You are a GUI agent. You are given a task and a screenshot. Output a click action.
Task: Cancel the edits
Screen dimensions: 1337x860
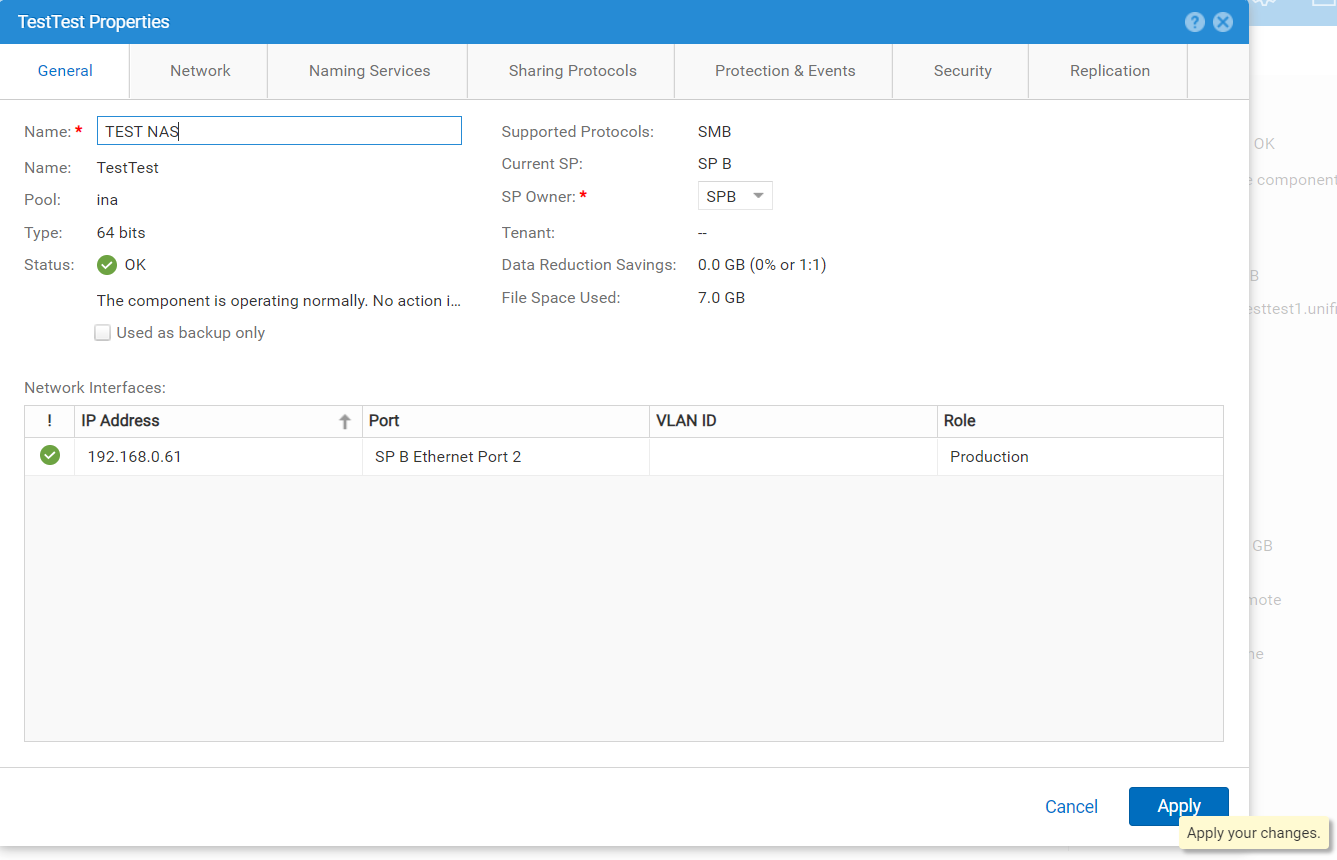point(1071,806)
